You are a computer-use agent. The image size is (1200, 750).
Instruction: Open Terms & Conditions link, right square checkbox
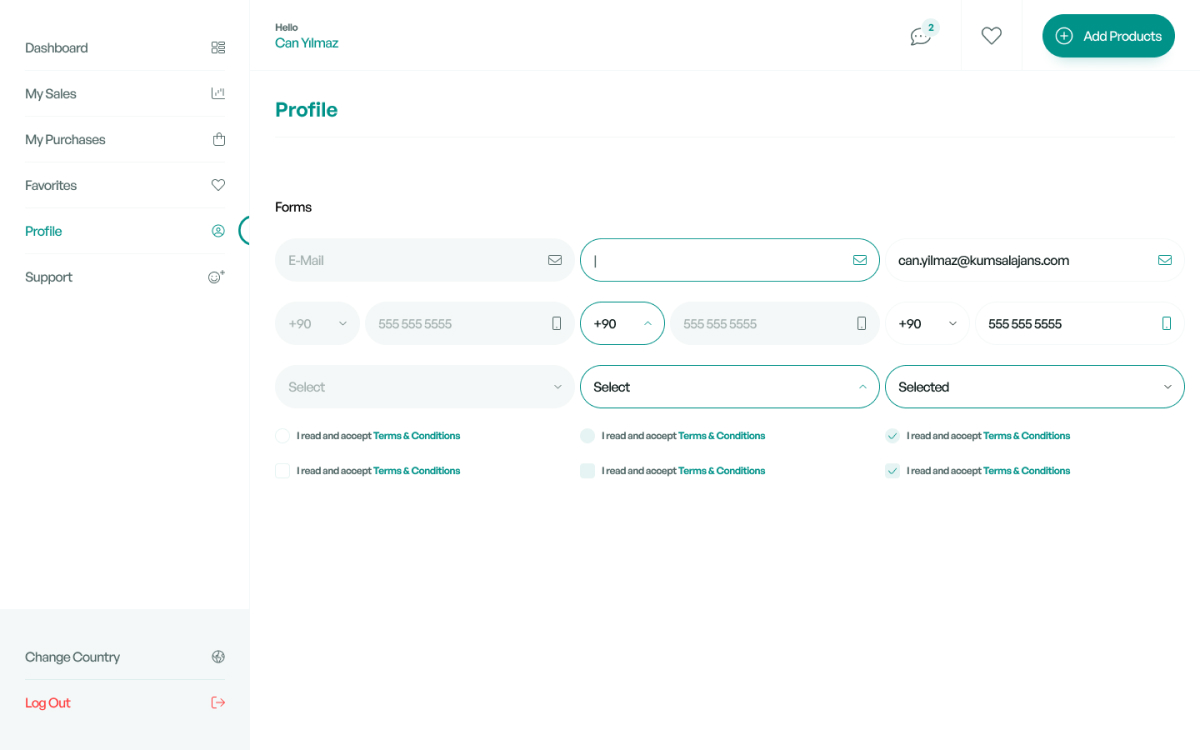pos(1027,470)
